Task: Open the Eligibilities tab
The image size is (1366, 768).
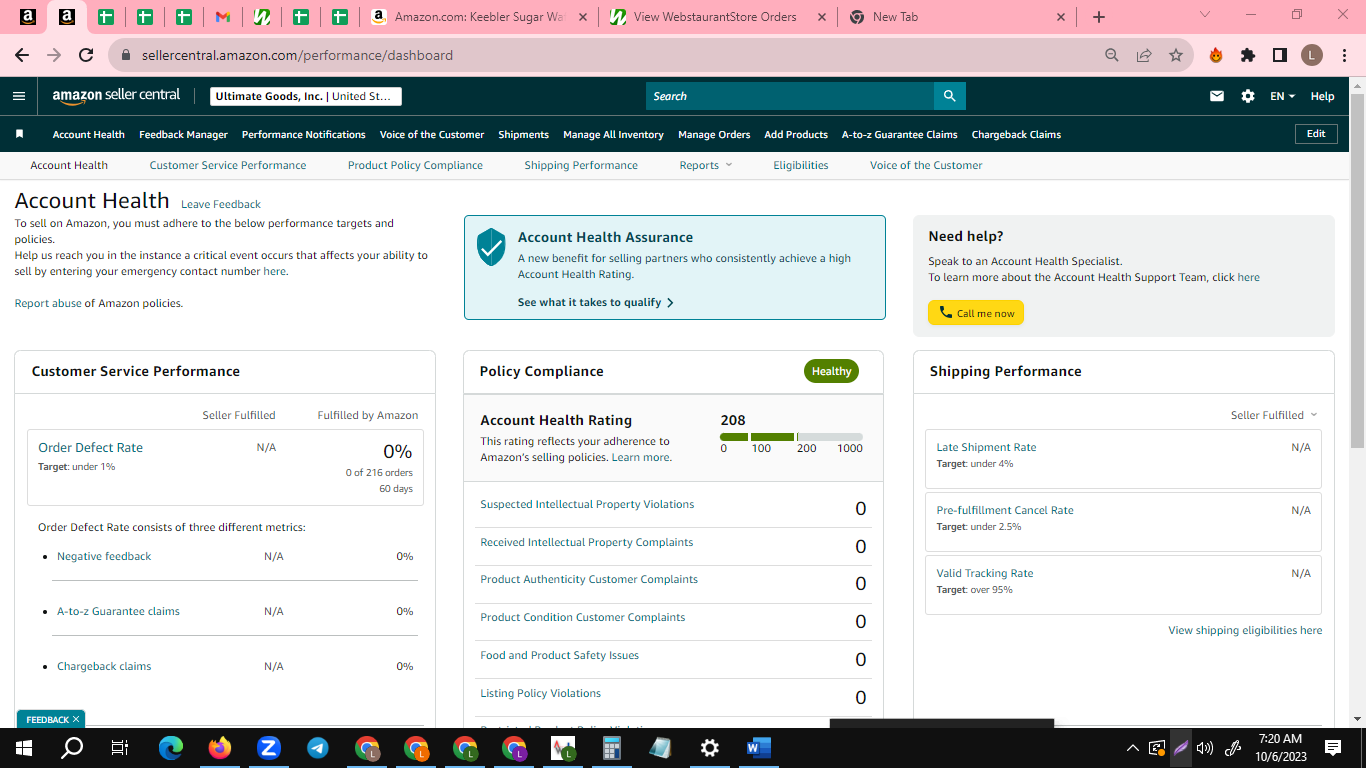Action: coord(801,165)
